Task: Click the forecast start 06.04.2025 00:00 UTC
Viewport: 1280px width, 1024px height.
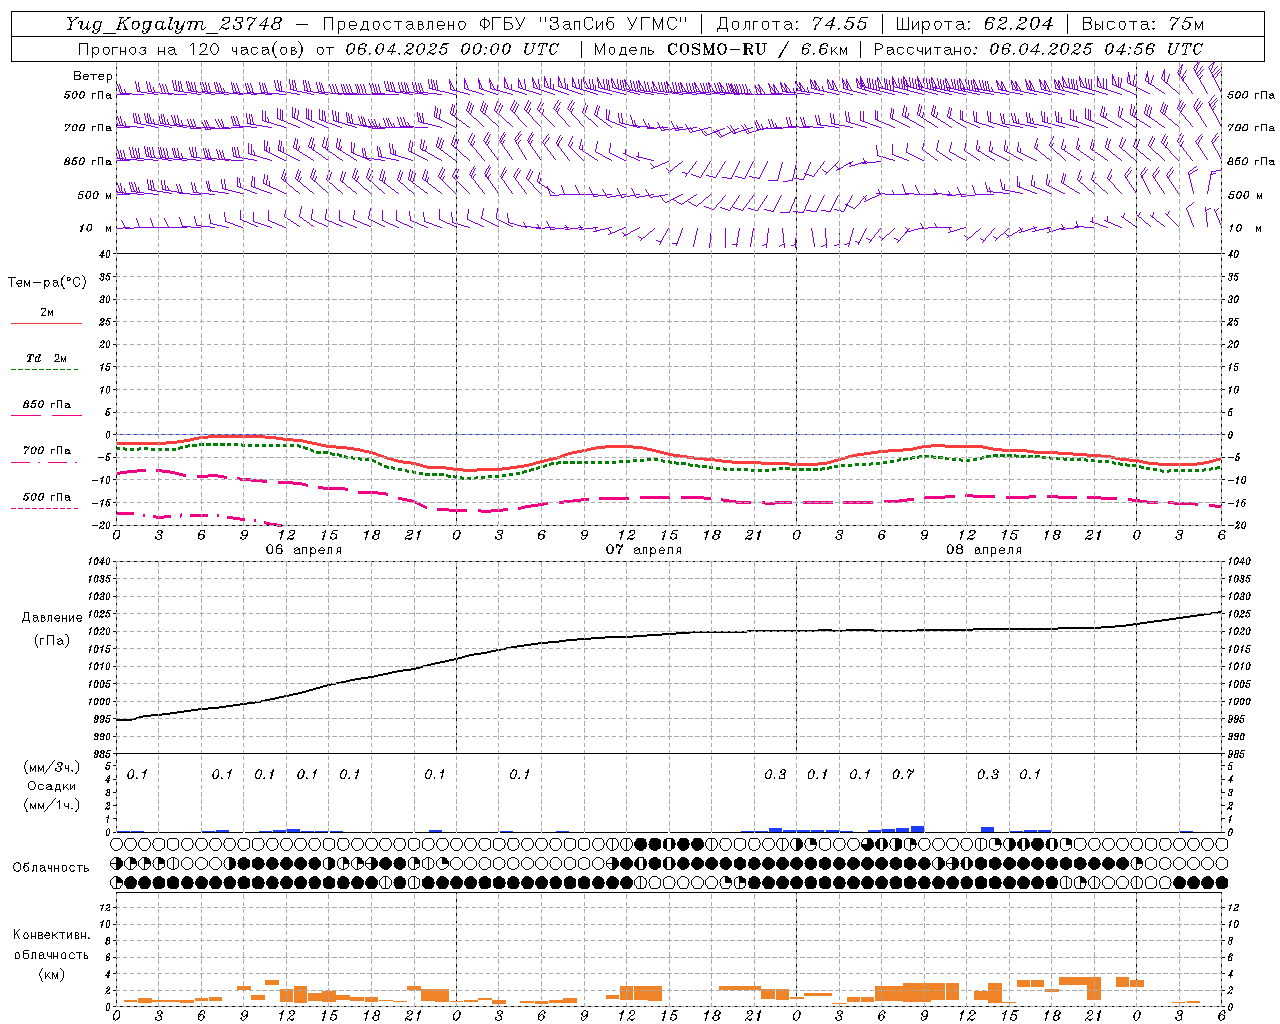Action: click(452, 49)
